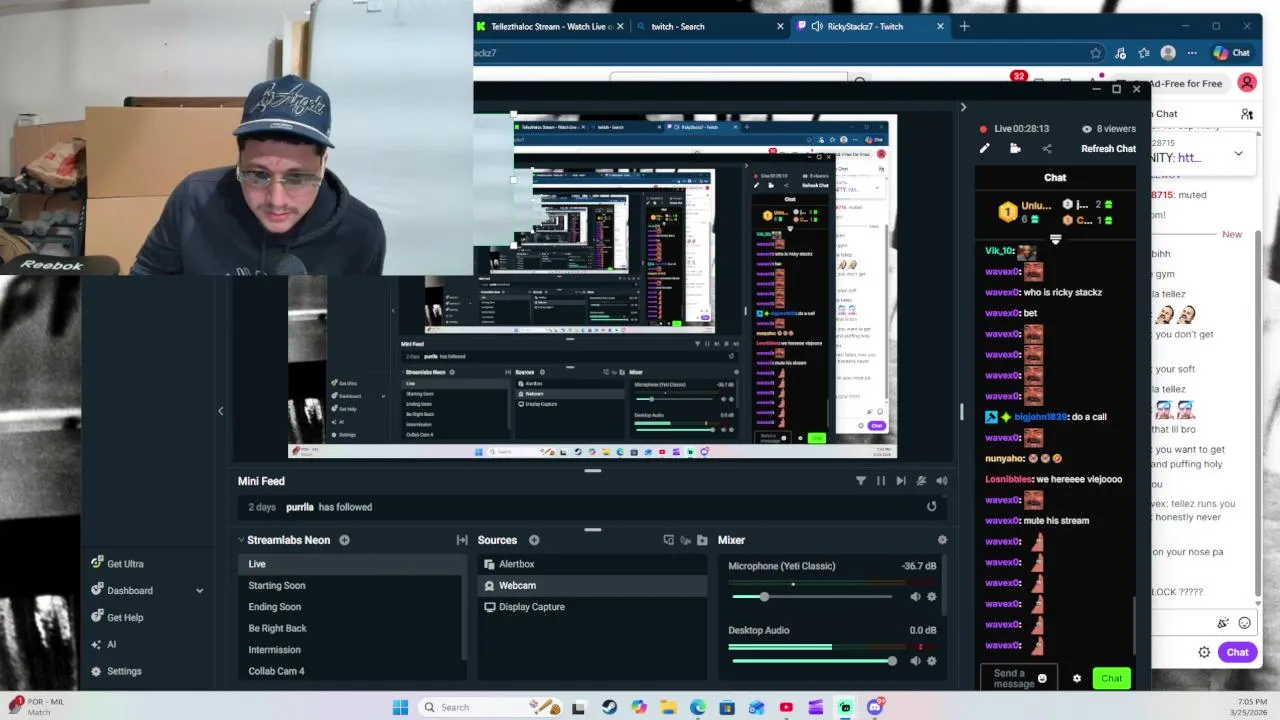Open browser Twitch chat settings gear
The image size is (1280, 720).
tap(1204, 652)
